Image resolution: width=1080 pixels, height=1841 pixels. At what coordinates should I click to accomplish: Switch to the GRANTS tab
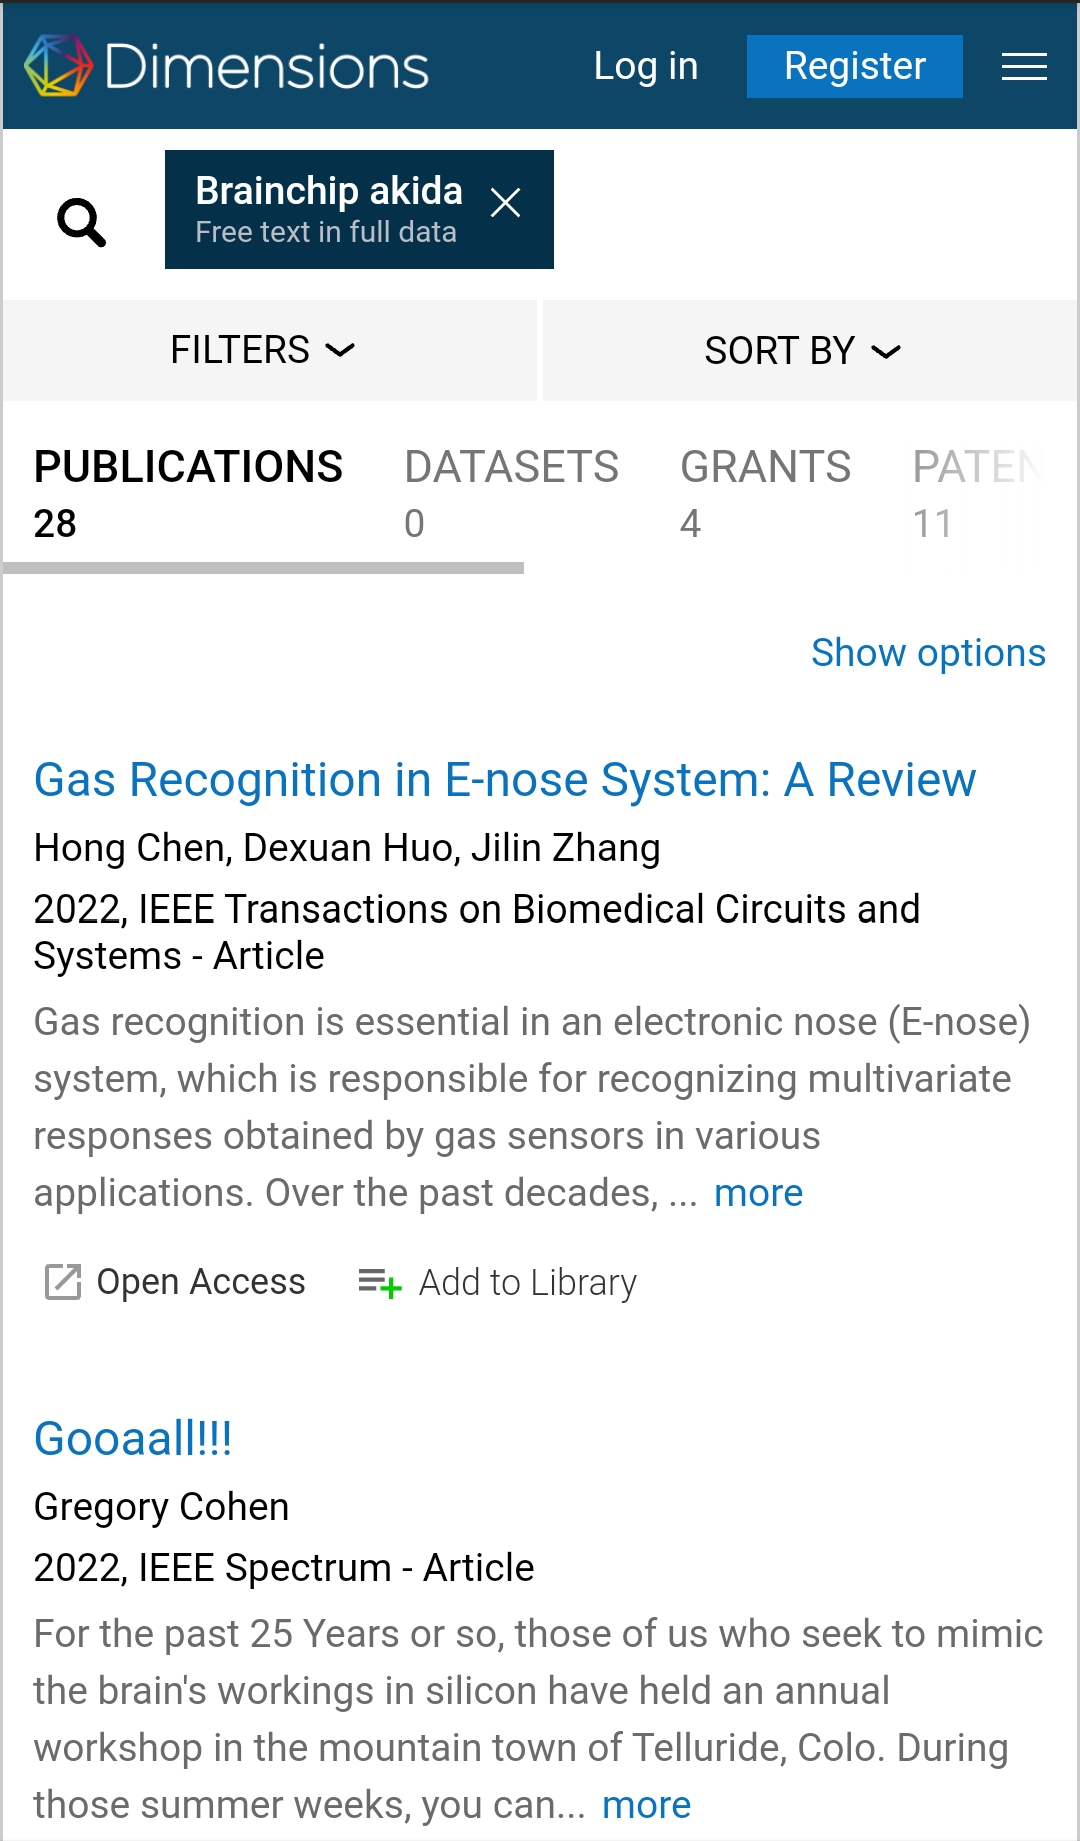click(765, 495)
